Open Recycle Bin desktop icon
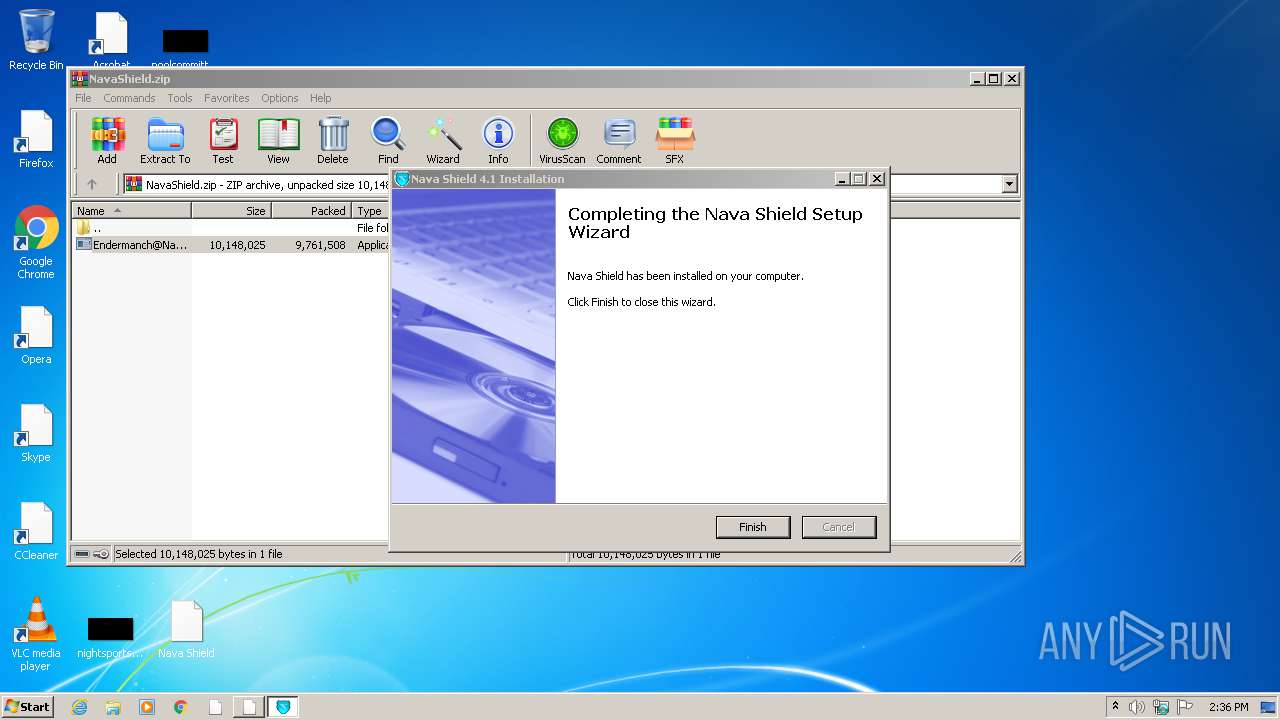Viewport: 1280px width, 720px height. (x=36, y=40)
